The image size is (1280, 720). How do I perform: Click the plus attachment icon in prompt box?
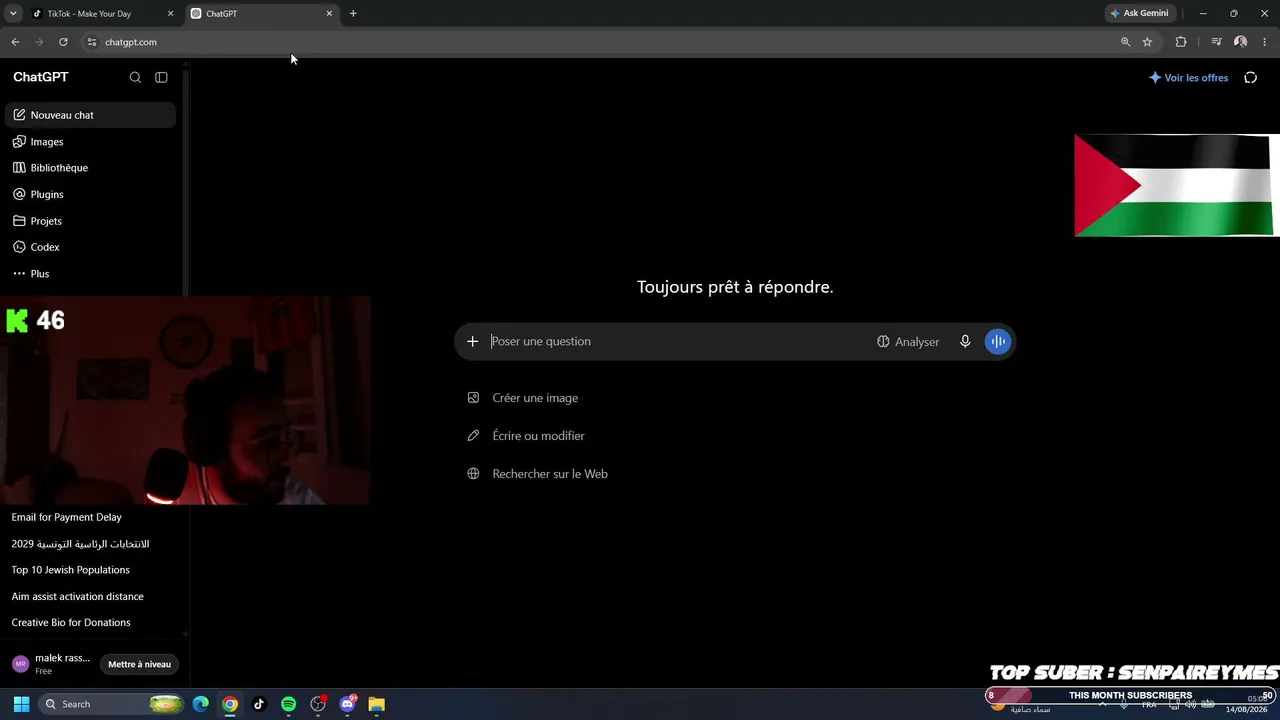pos(473,341)
